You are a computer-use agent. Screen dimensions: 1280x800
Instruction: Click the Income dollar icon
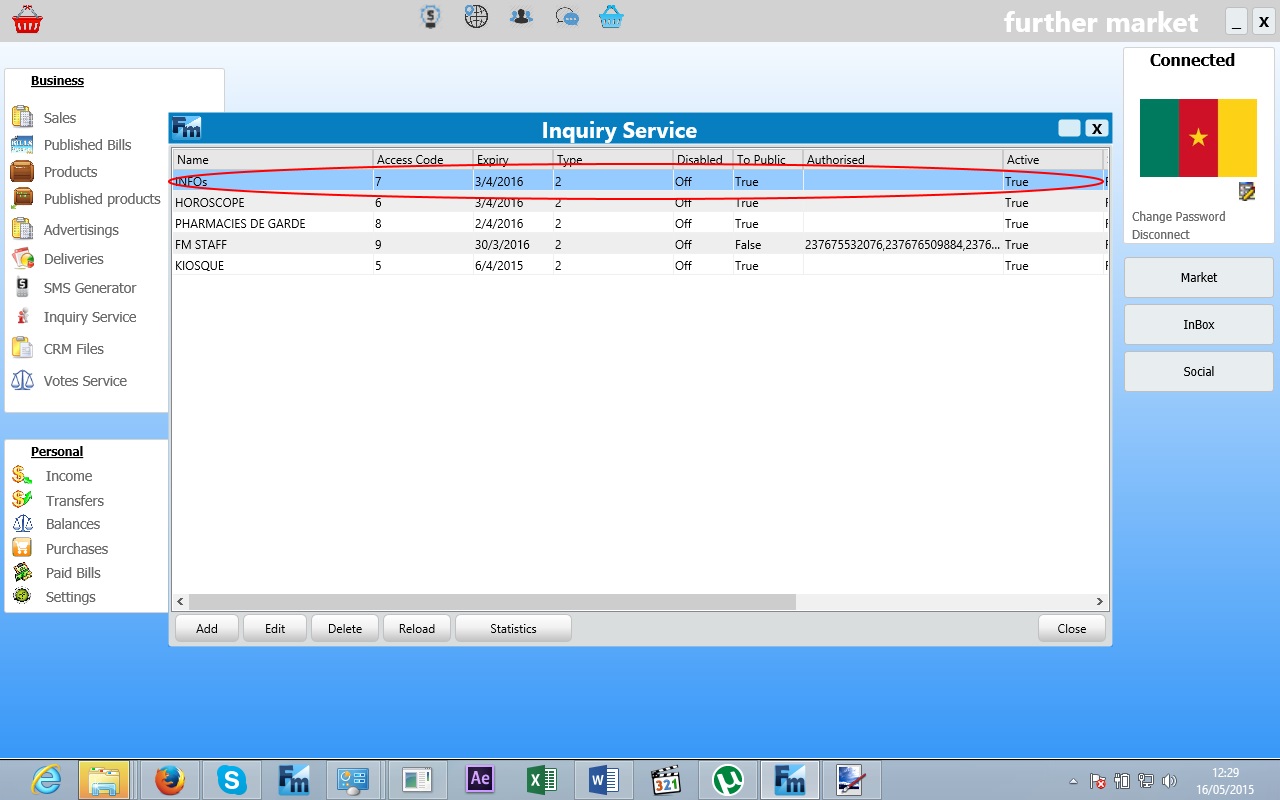click(x=22, y=475)
